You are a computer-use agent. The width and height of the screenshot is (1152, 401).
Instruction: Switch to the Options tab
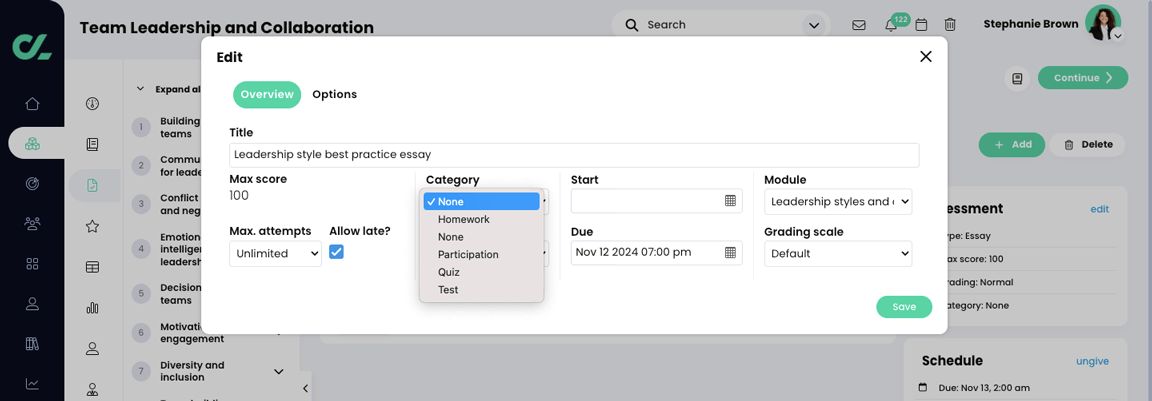point(334,95)
